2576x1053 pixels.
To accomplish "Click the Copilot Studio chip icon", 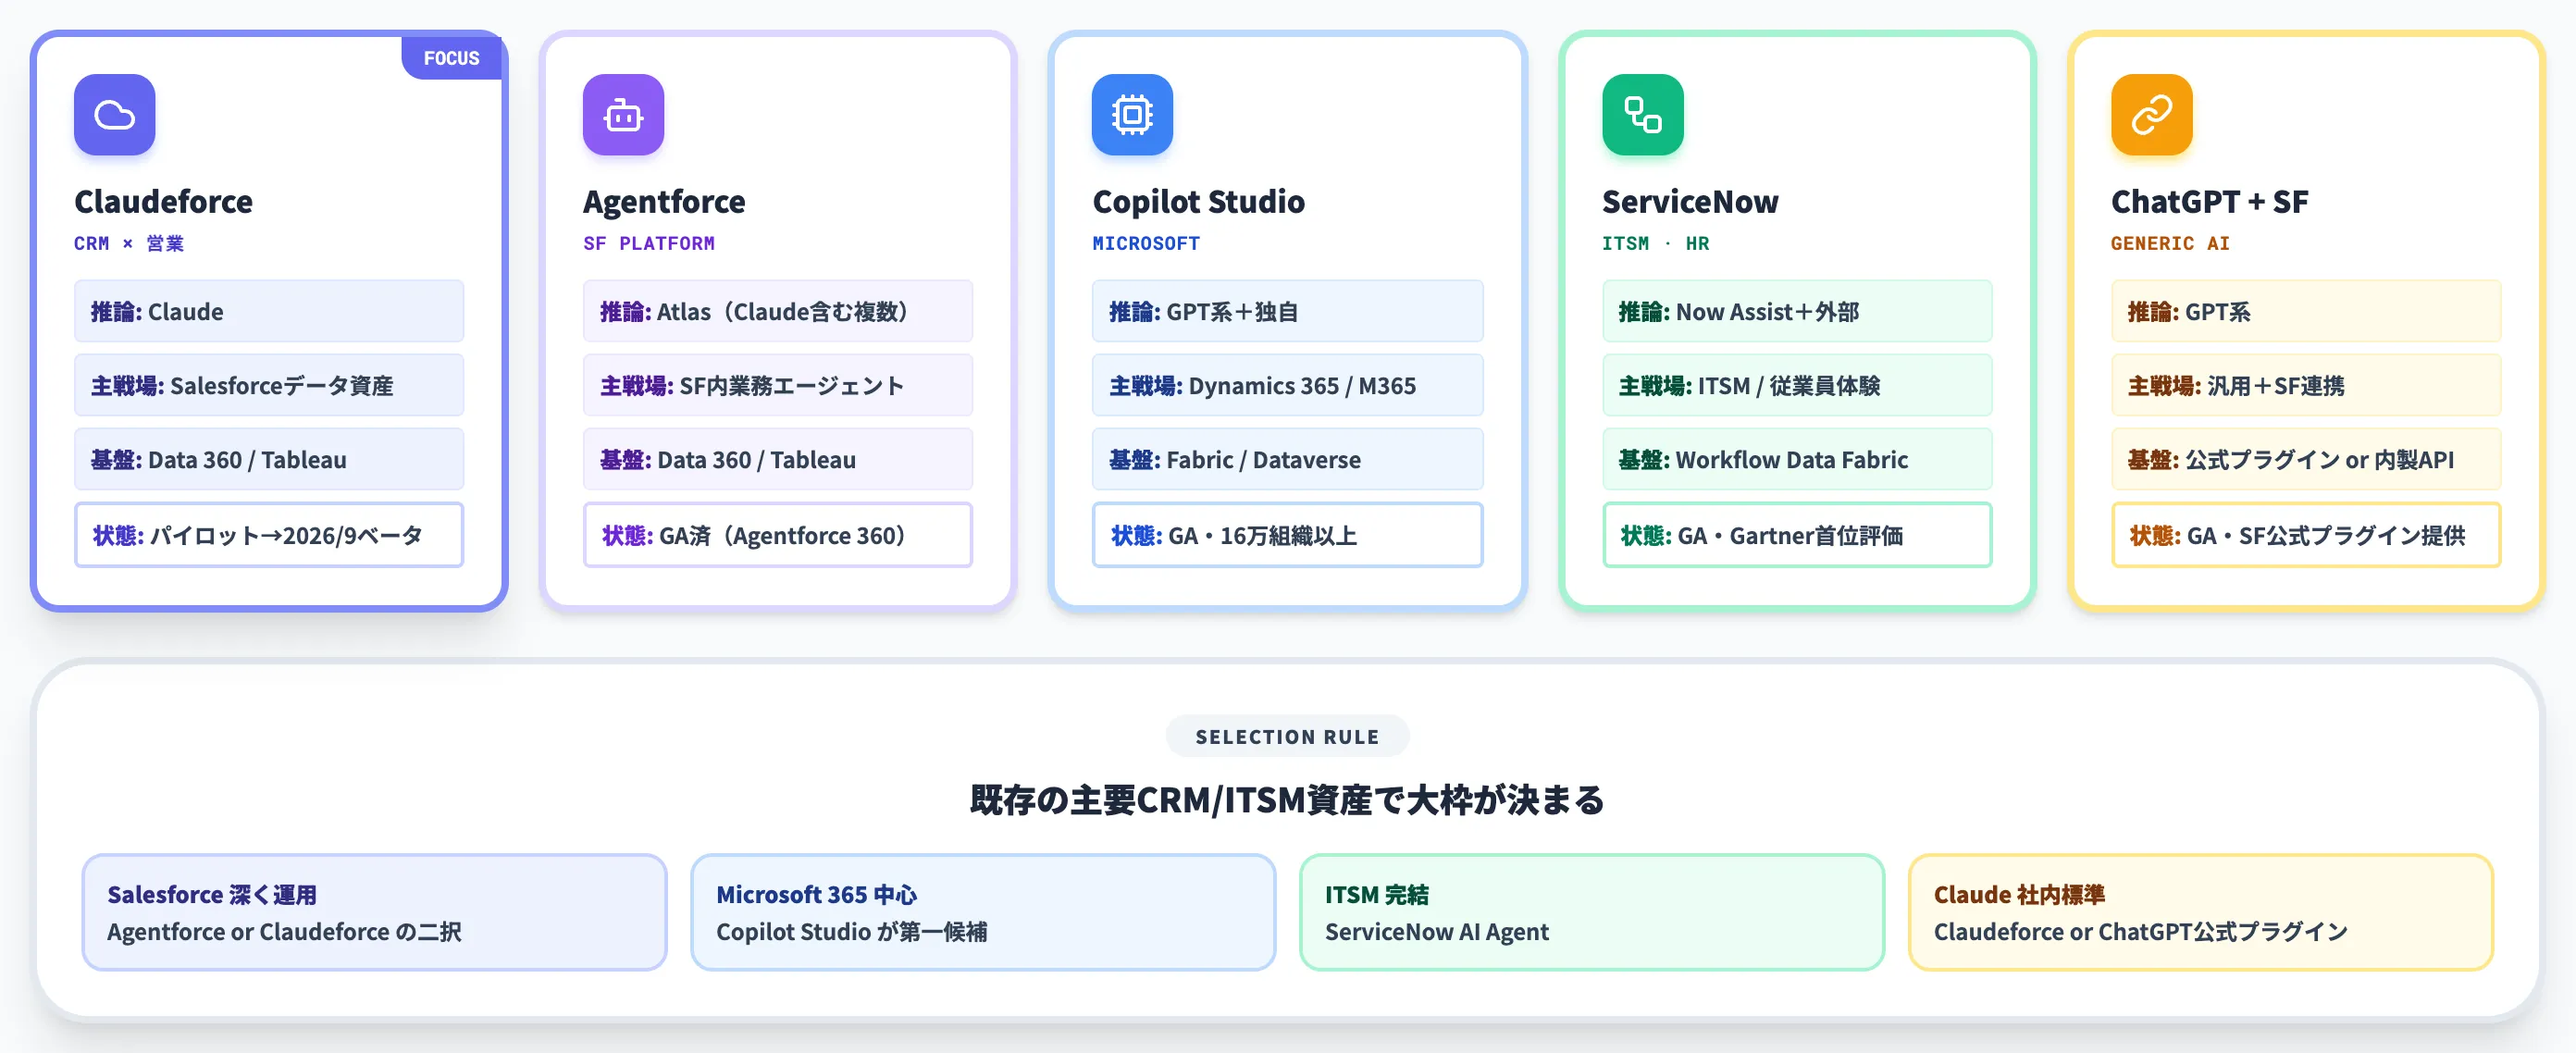I will point(1132,115).
